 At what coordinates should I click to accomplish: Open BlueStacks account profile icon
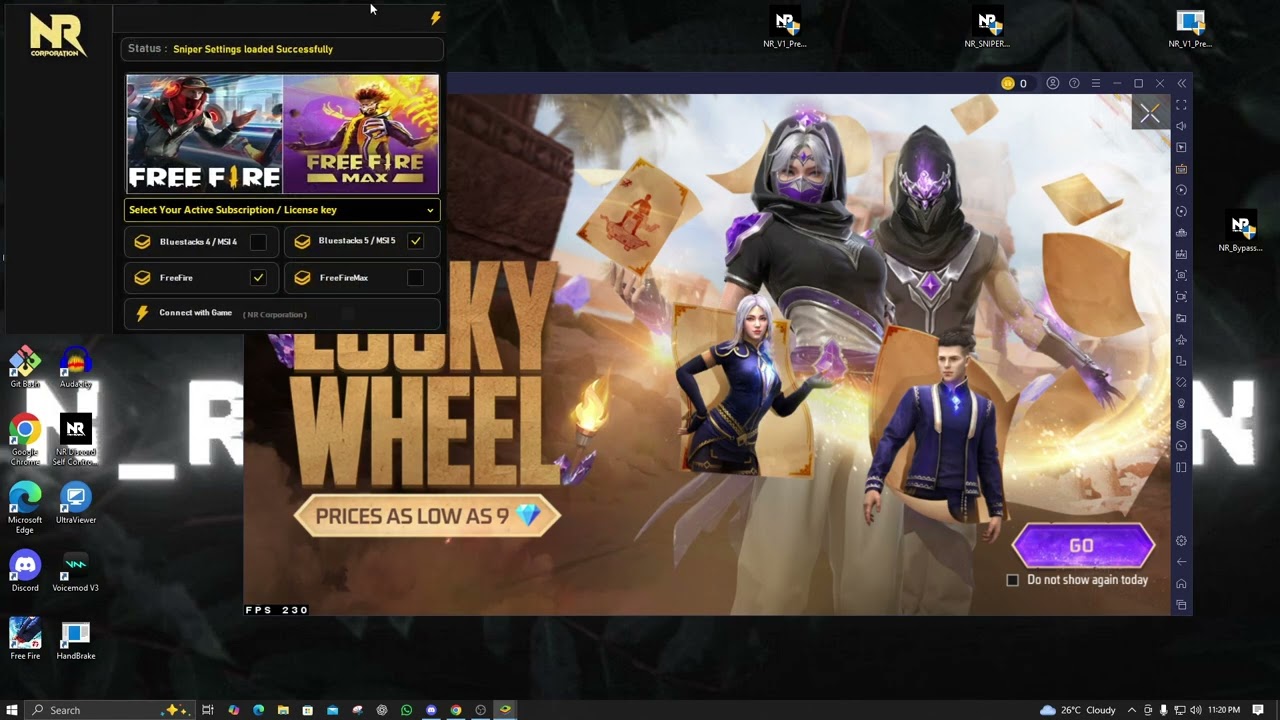1053,83
